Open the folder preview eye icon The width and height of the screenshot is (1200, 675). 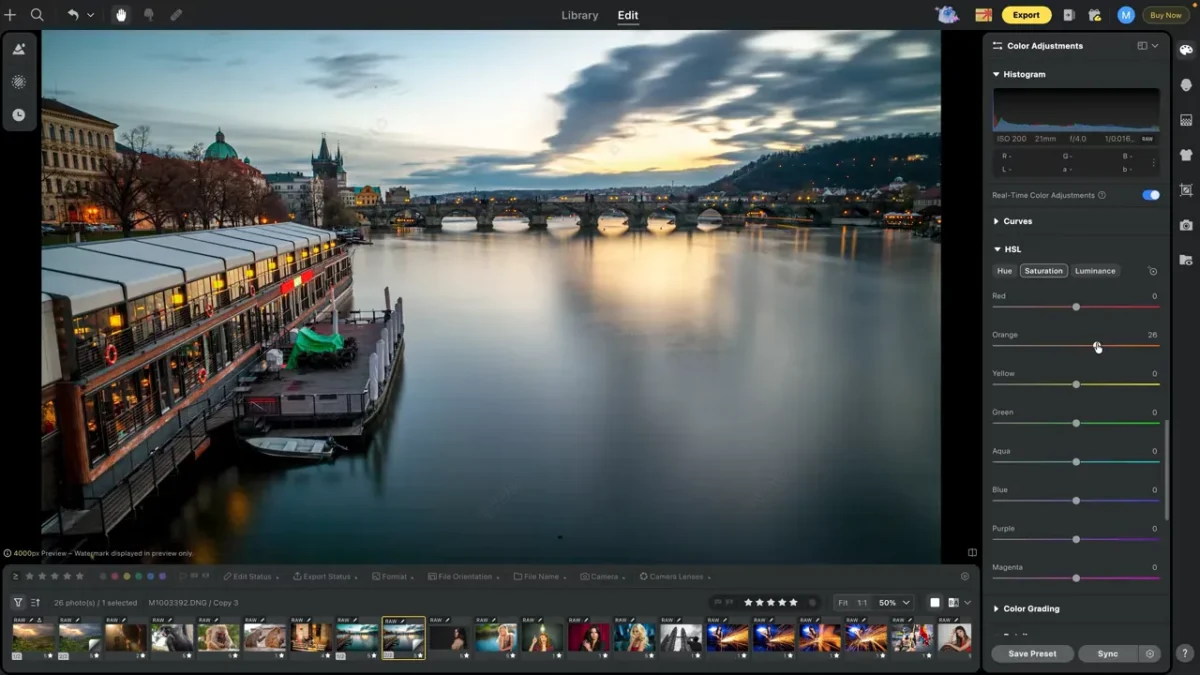tap(1186, 260)
